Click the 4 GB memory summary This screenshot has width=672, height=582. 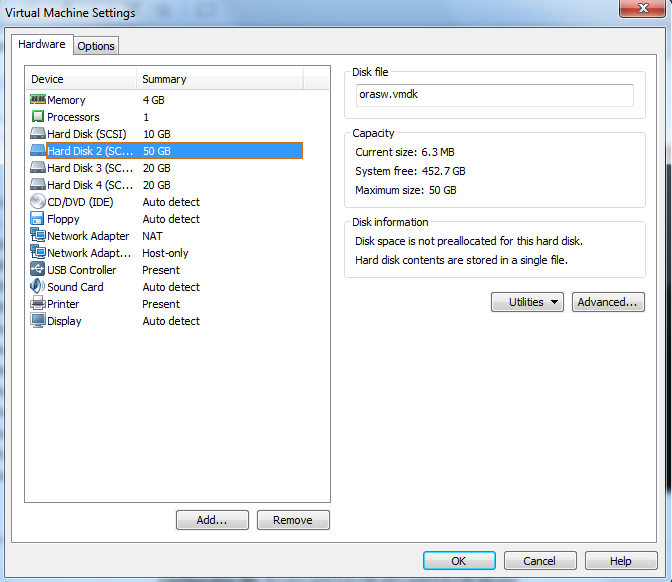click(153, 100)
